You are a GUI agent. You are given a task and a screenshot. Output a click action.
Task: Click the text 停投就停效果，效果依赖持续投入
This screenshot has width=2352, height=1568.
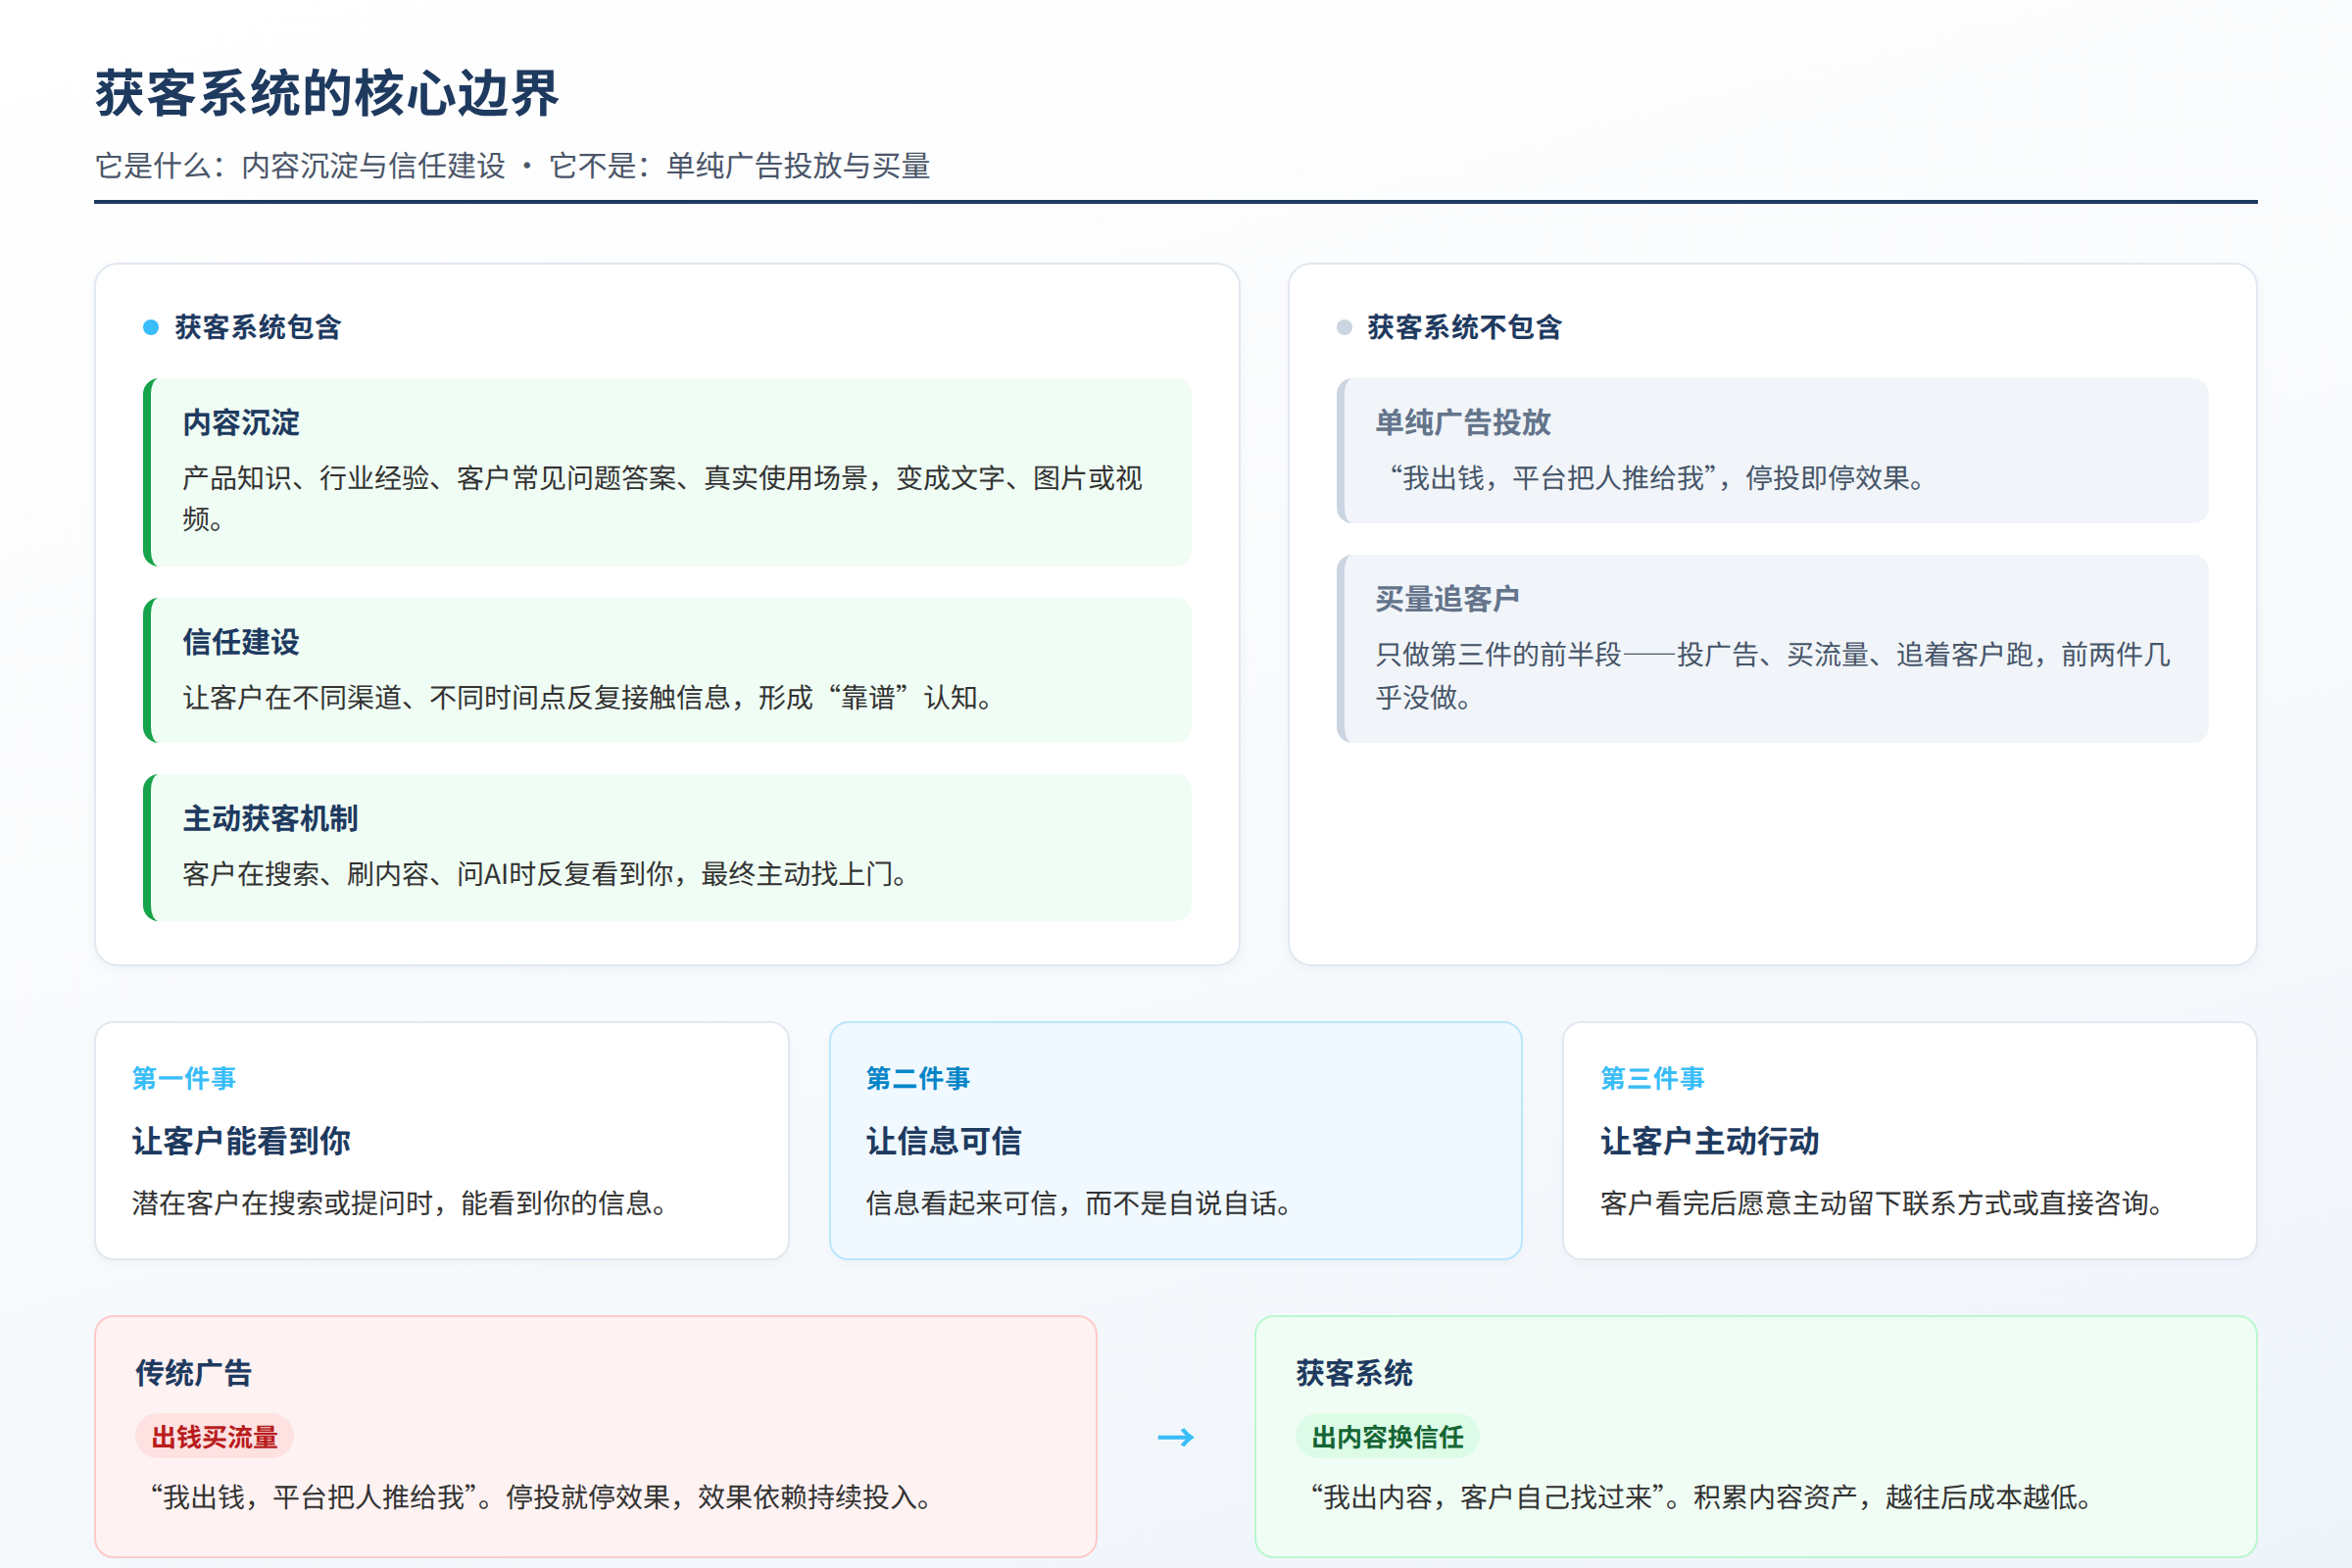(x=711, y=1497)
